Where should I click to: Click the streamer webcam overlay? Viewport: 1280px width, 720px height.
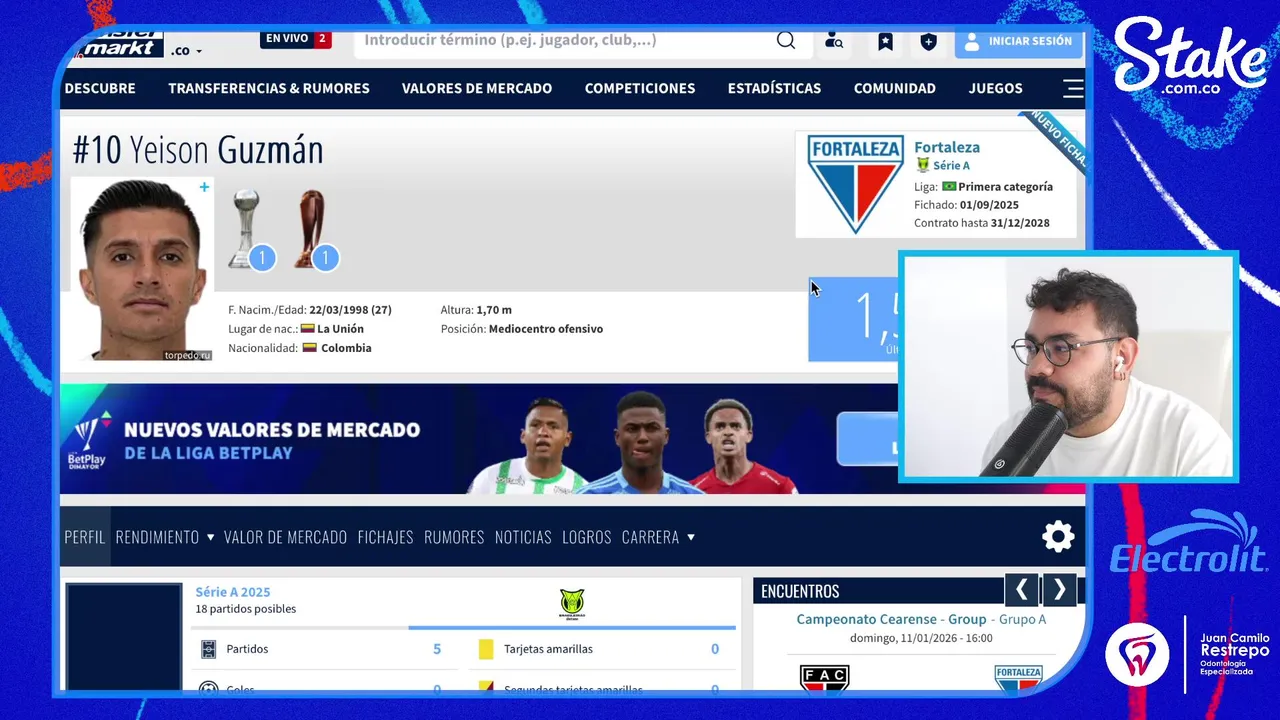(1068, 367)
